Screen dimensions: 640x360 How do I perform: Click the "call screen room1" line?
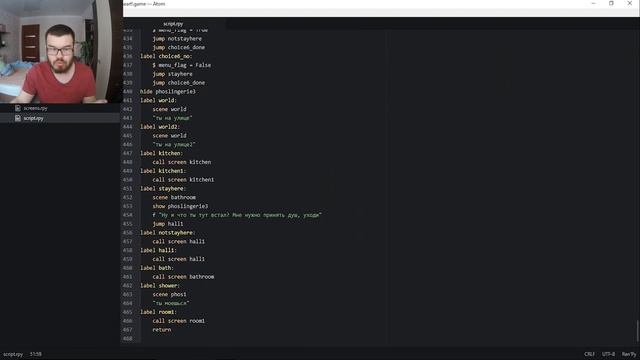pyautogui.click(x=179, y=321)
